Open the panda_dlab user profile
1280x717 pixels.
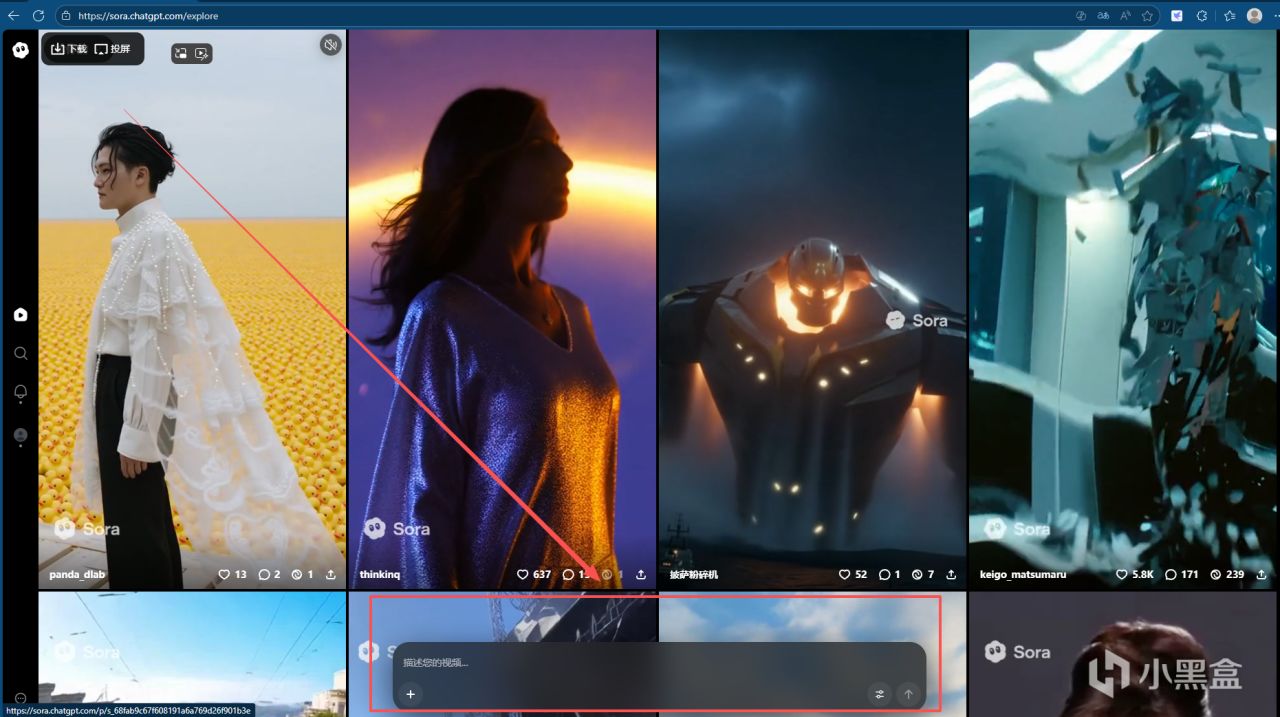[77, 575]
